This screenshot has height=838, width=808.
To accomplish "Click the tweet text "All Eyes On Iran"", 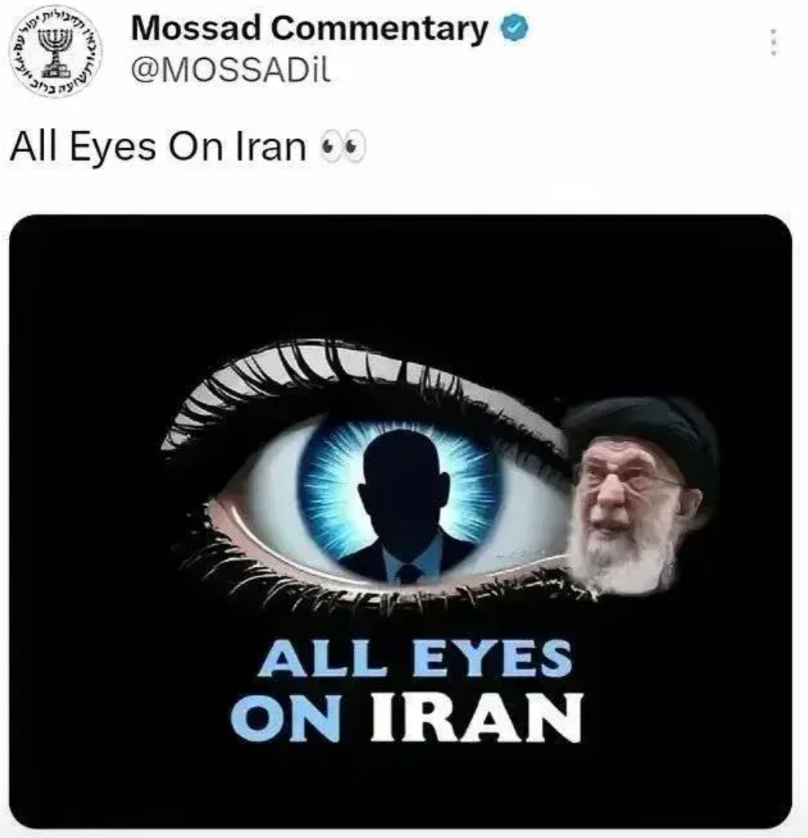I will (158, 146).
